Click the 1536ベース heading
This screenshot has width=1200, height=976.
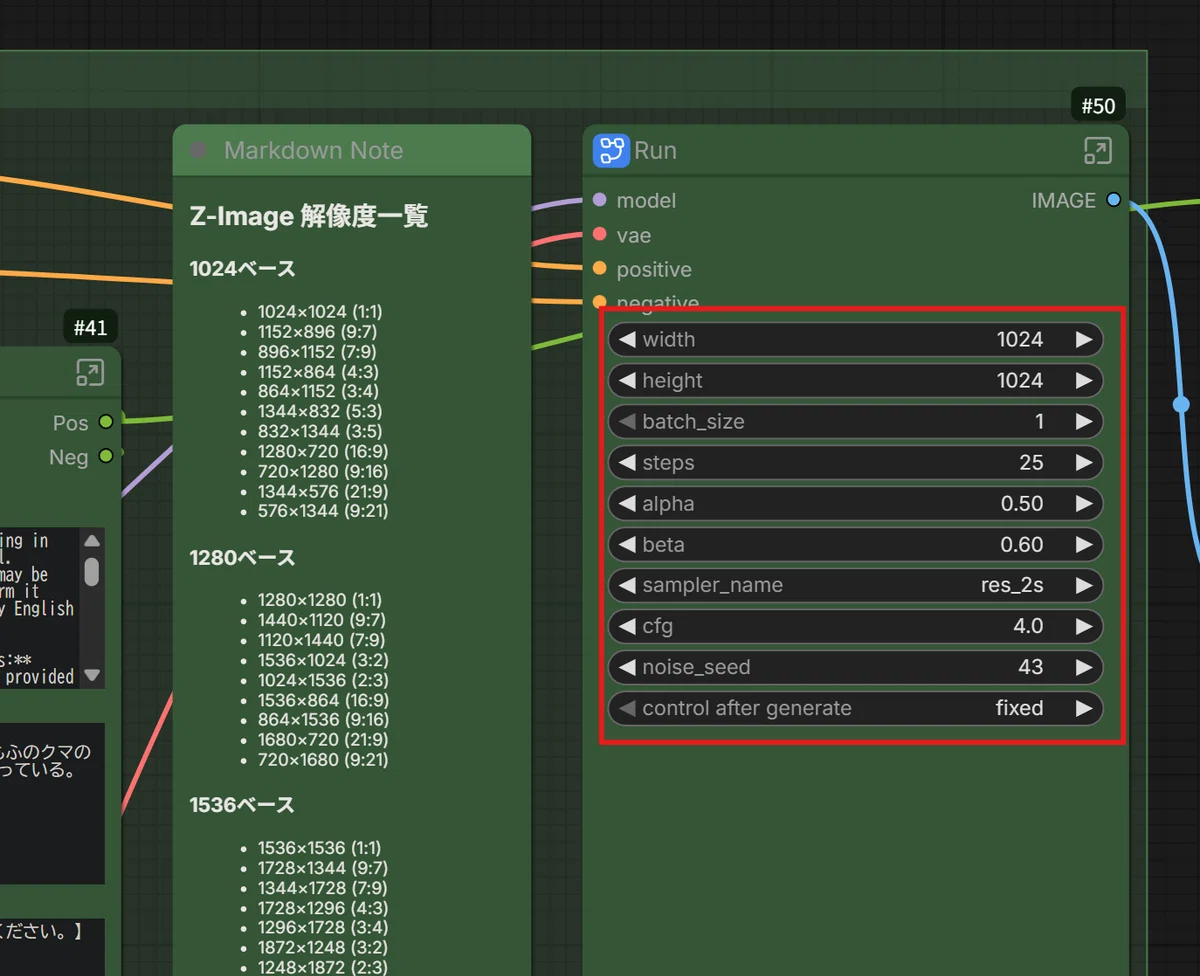(242, 805)
